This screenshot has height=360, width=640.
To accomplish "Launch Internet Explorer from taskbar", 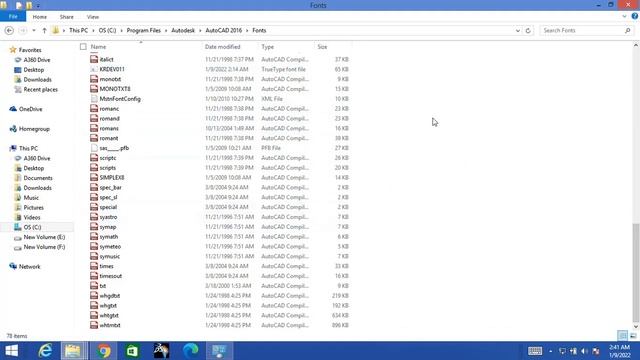I will point(45,351).
